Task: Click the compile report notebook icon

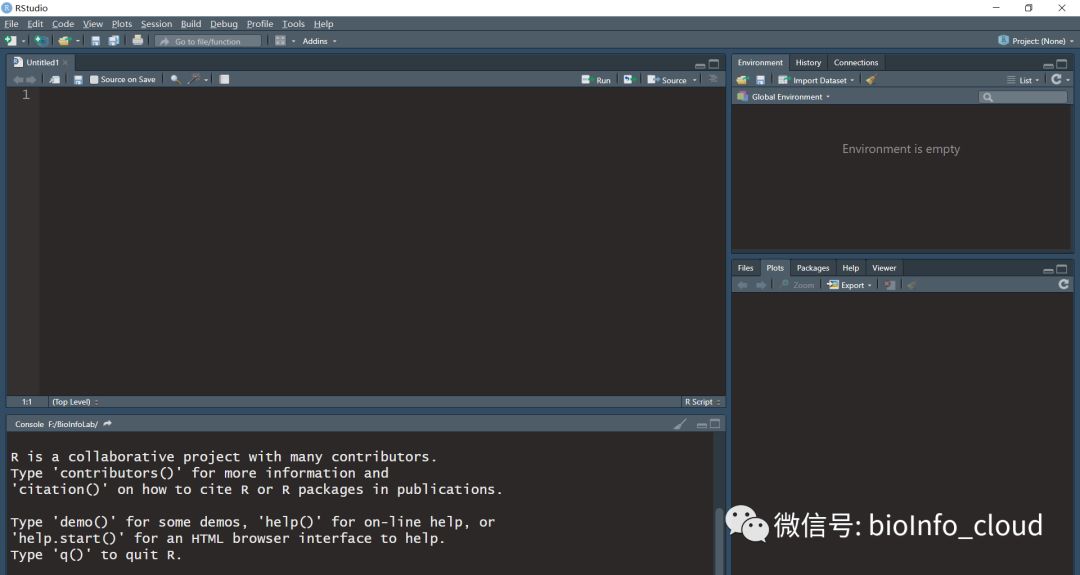Action: (225, 80)
